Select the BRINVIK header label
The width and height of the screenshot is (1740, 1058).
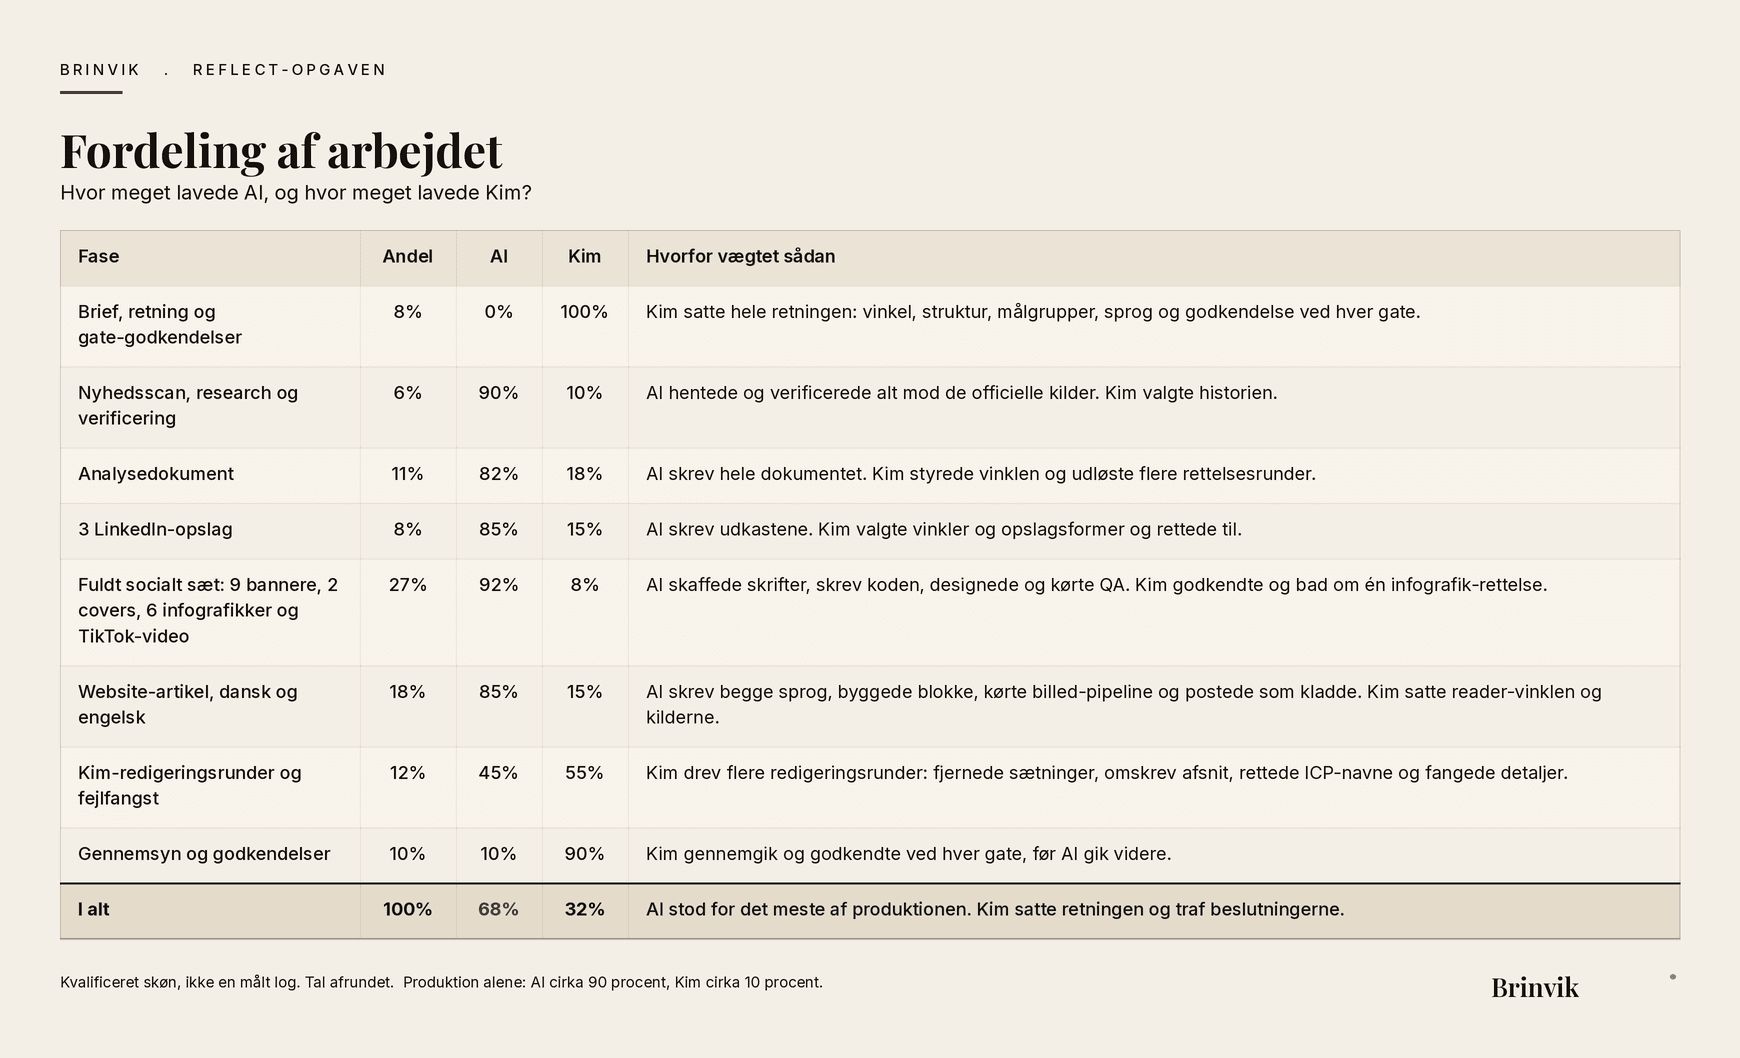[x=100, y=70]
